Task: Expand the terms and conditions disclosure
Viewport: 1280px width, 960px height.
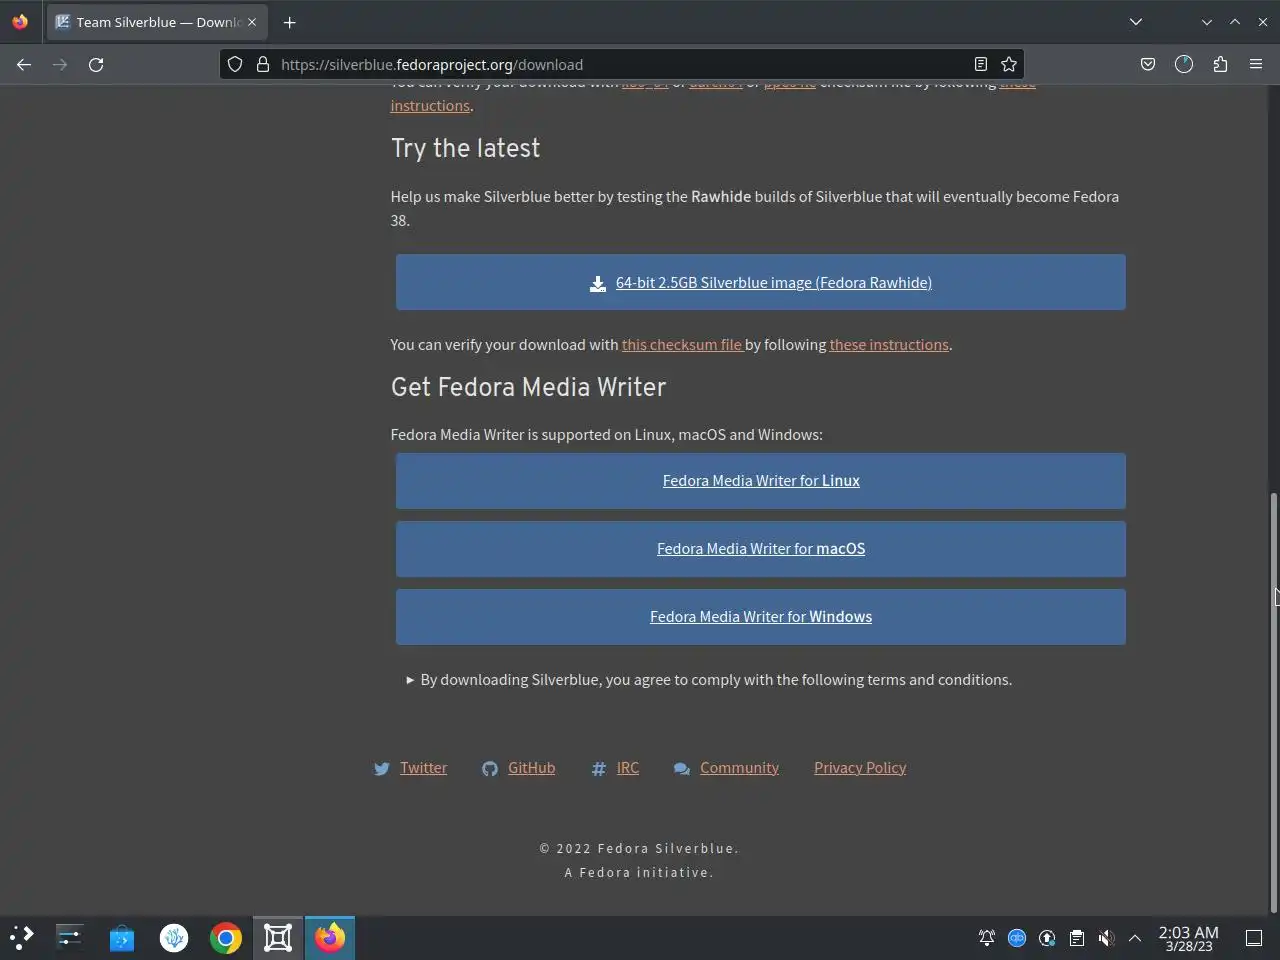Action: pyautogui.click(x=709, y=680)
